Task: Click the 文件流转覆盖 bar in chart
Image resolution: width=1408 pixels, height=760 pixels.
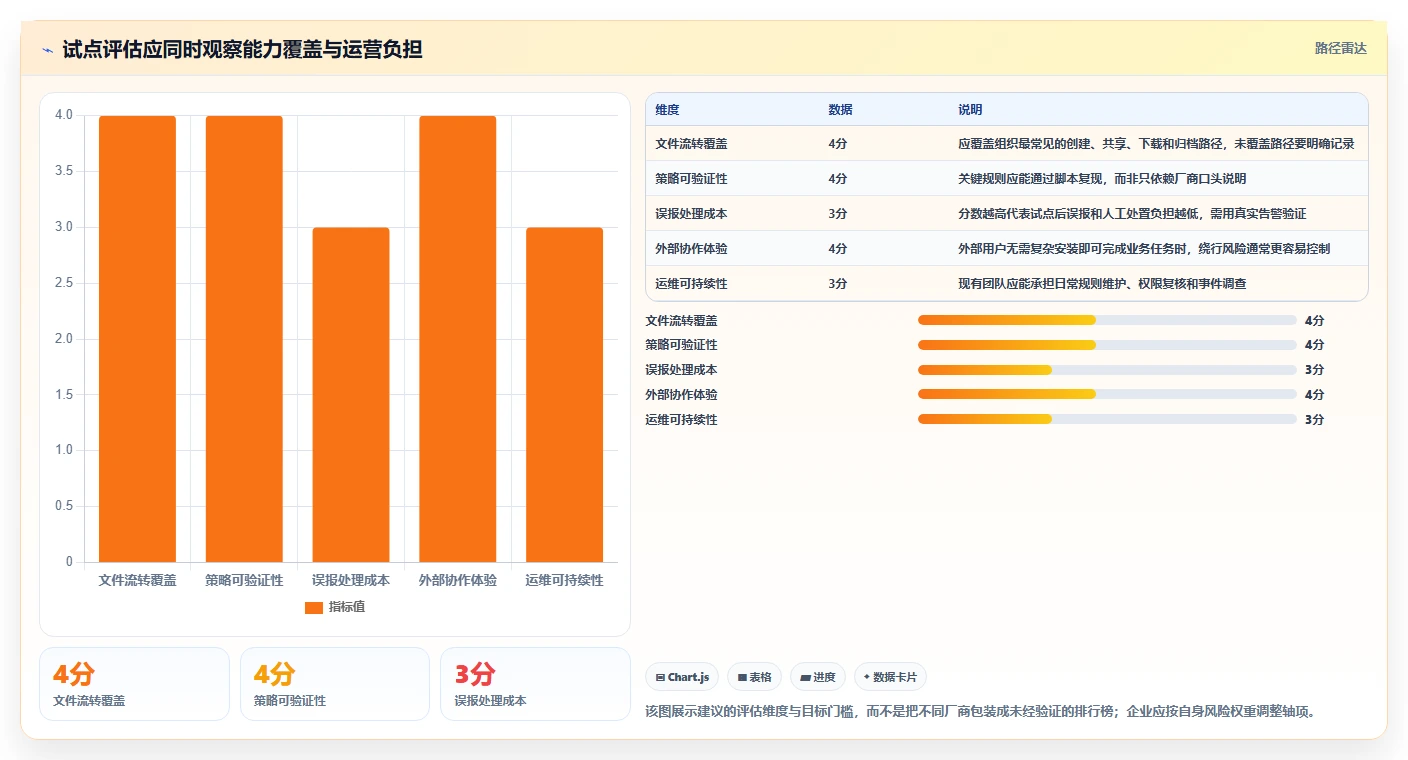Action: [x=138, y=339]
